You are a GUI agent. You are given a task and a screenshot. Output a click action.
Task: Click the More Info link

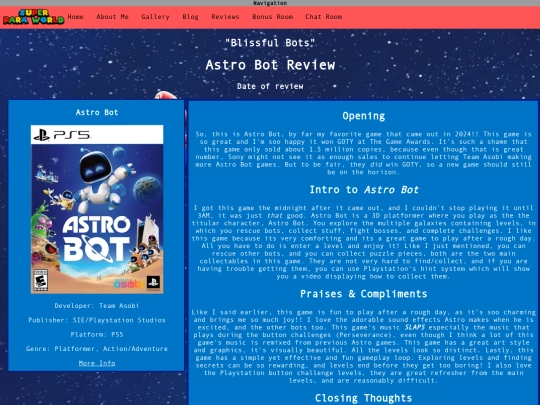[x=97, y=363]
